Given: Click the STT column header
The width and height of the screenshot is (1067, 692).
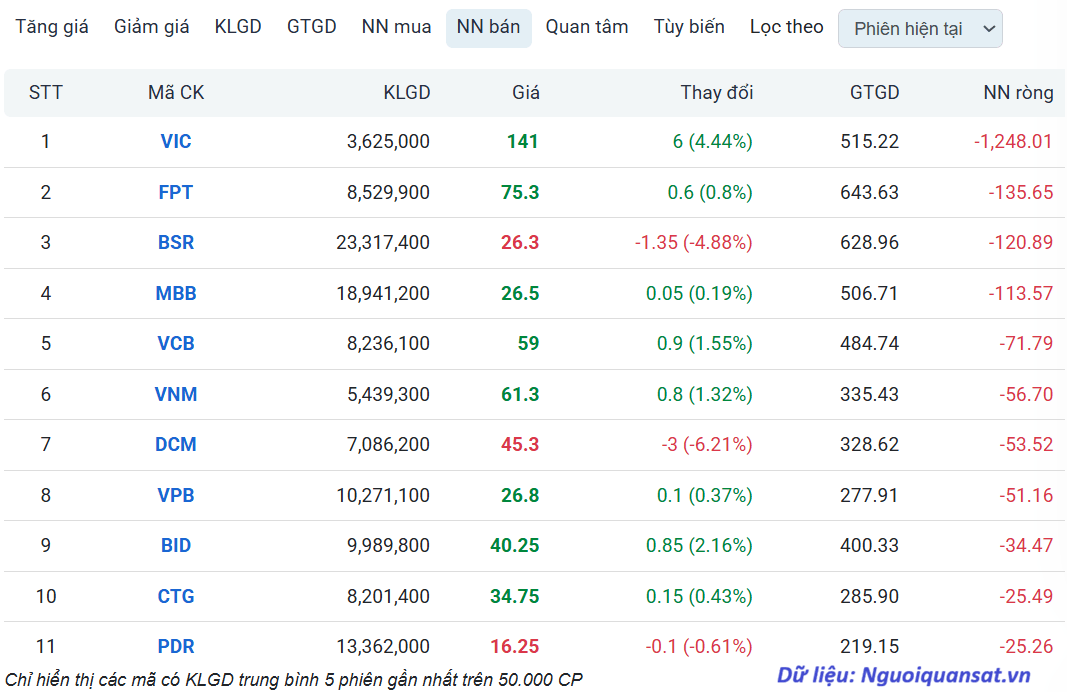Looking at the screenshot, I should (46, 93).
